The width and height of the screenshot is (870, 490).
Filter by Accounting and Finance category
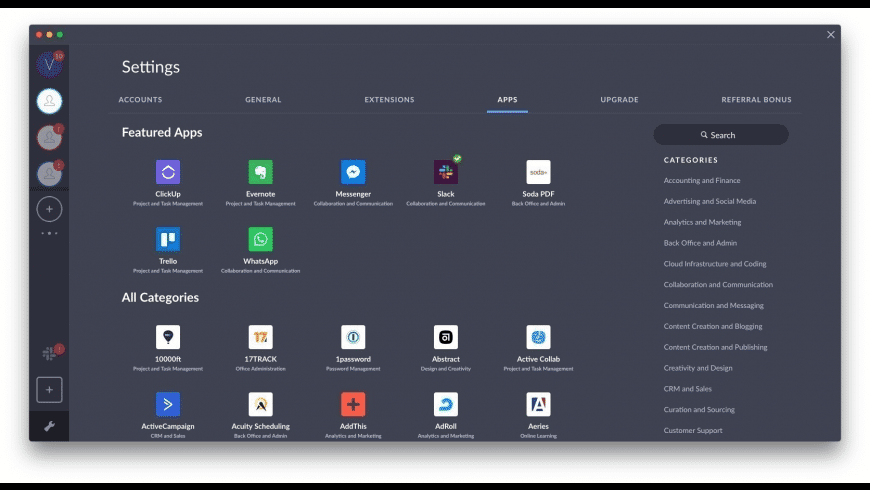coord(702,180)
